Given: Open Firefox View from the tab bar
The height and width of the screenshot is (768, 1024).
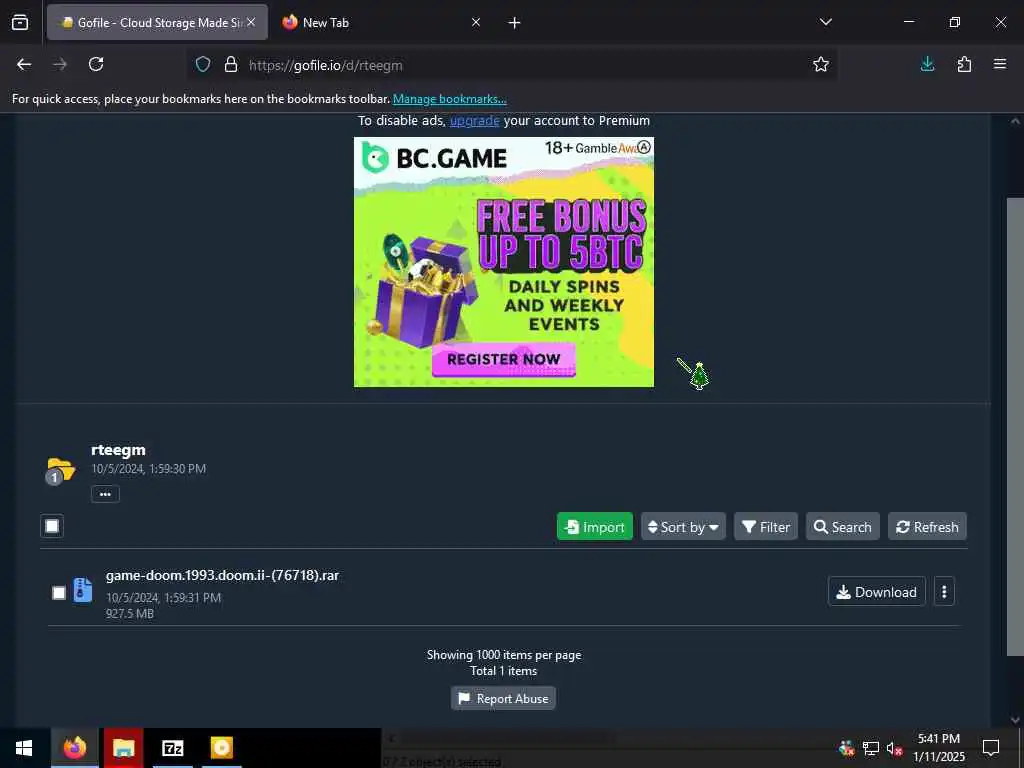Looking at the screenshot, I should [x=20, y=22].
